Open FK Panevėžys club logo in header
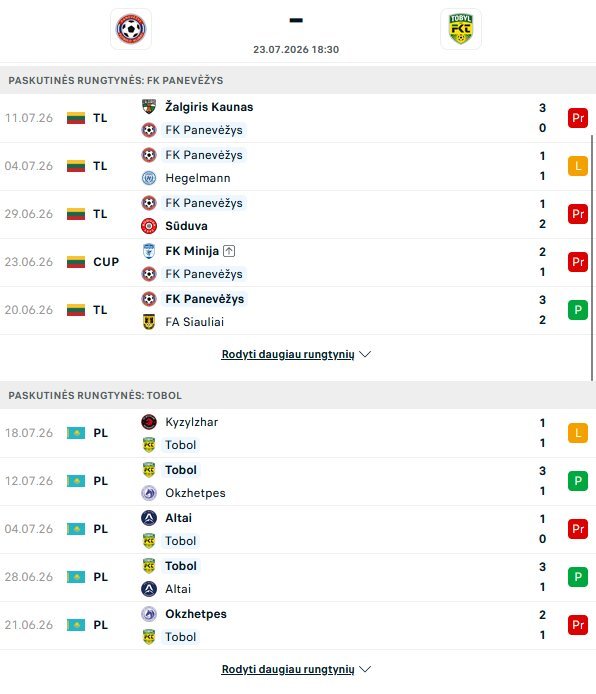Image resolution: width=596 pixels, height=694 pixels. coord(131,29)
